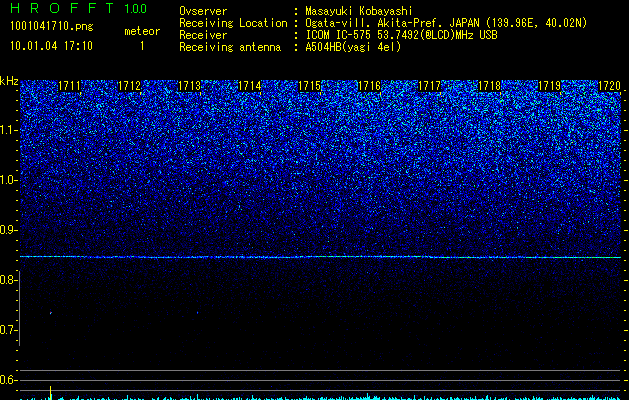Image resolution: width=629 pixels, height=400 pixels.
Task: Click the HROFFT title text
Action: click(62, 8)
